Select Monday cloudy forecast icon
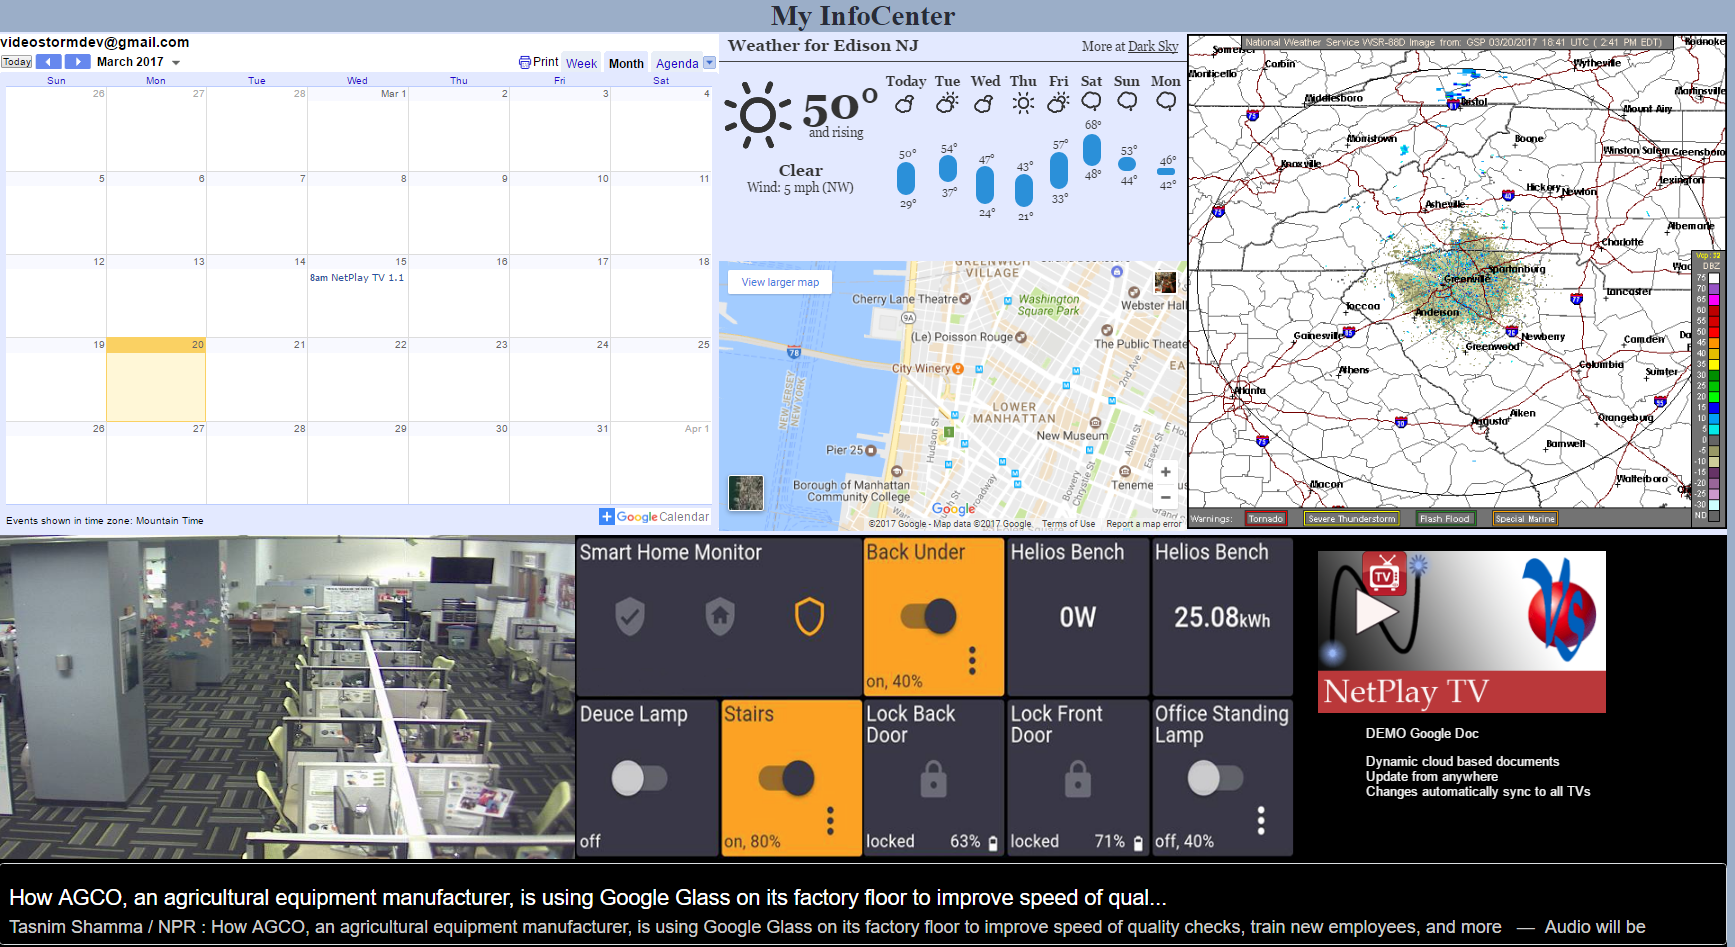This screenshot has width=1735, height=947. pyautogui.click(x=1166, y=102)
